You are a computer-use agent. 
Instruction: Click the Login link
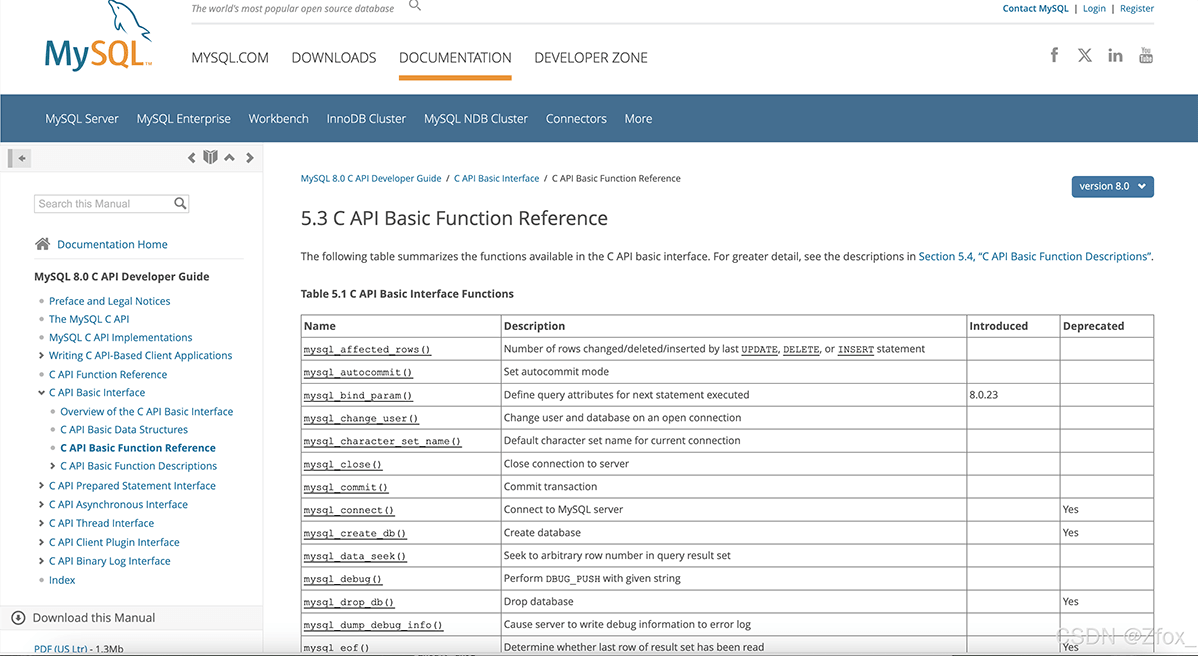pos(1094,8)
